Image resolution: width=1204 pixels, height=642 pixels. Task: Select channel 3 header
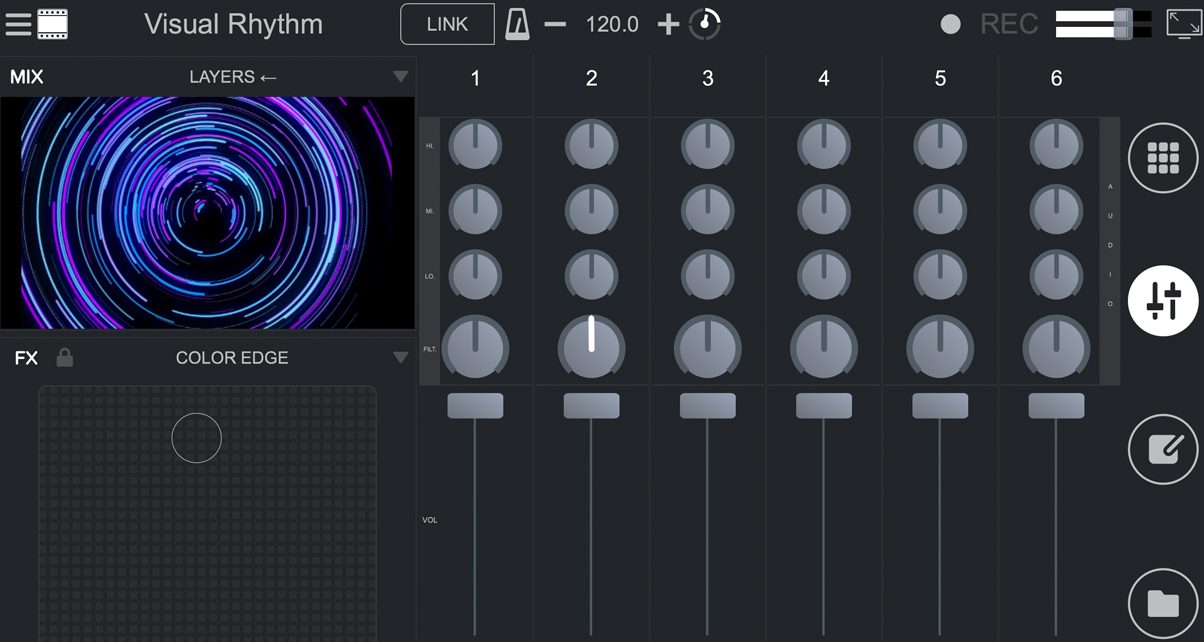pyautogui.click(x=708, y=78)
